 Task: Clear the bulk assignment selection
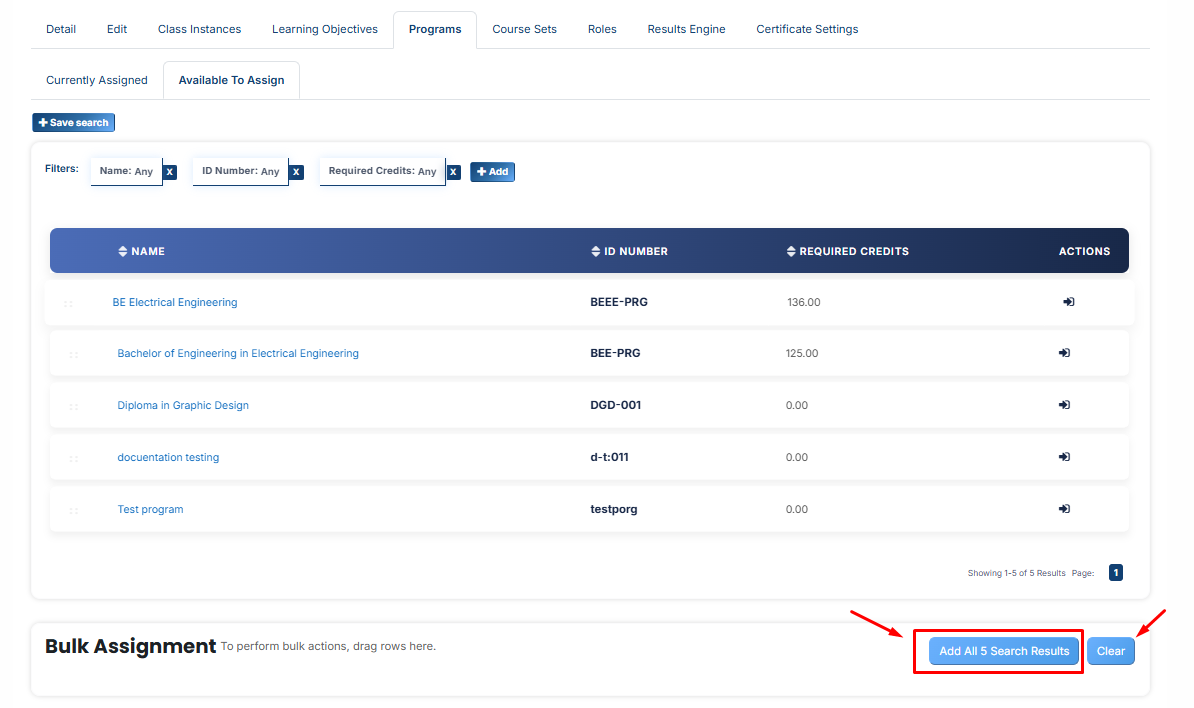[1111, 651]
